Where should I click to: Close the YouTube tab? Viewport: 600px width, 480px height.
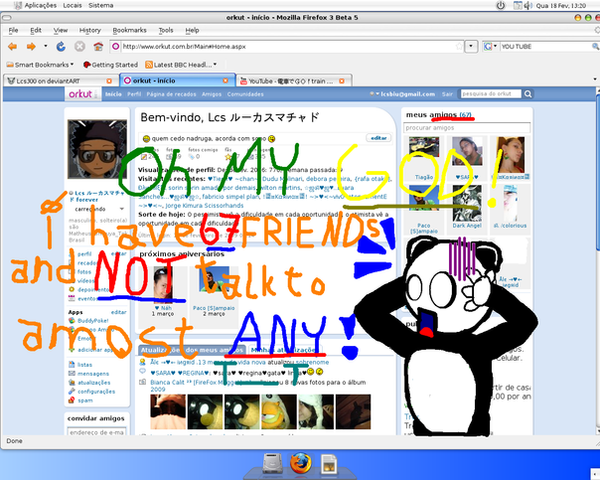[x=342, y=81]
